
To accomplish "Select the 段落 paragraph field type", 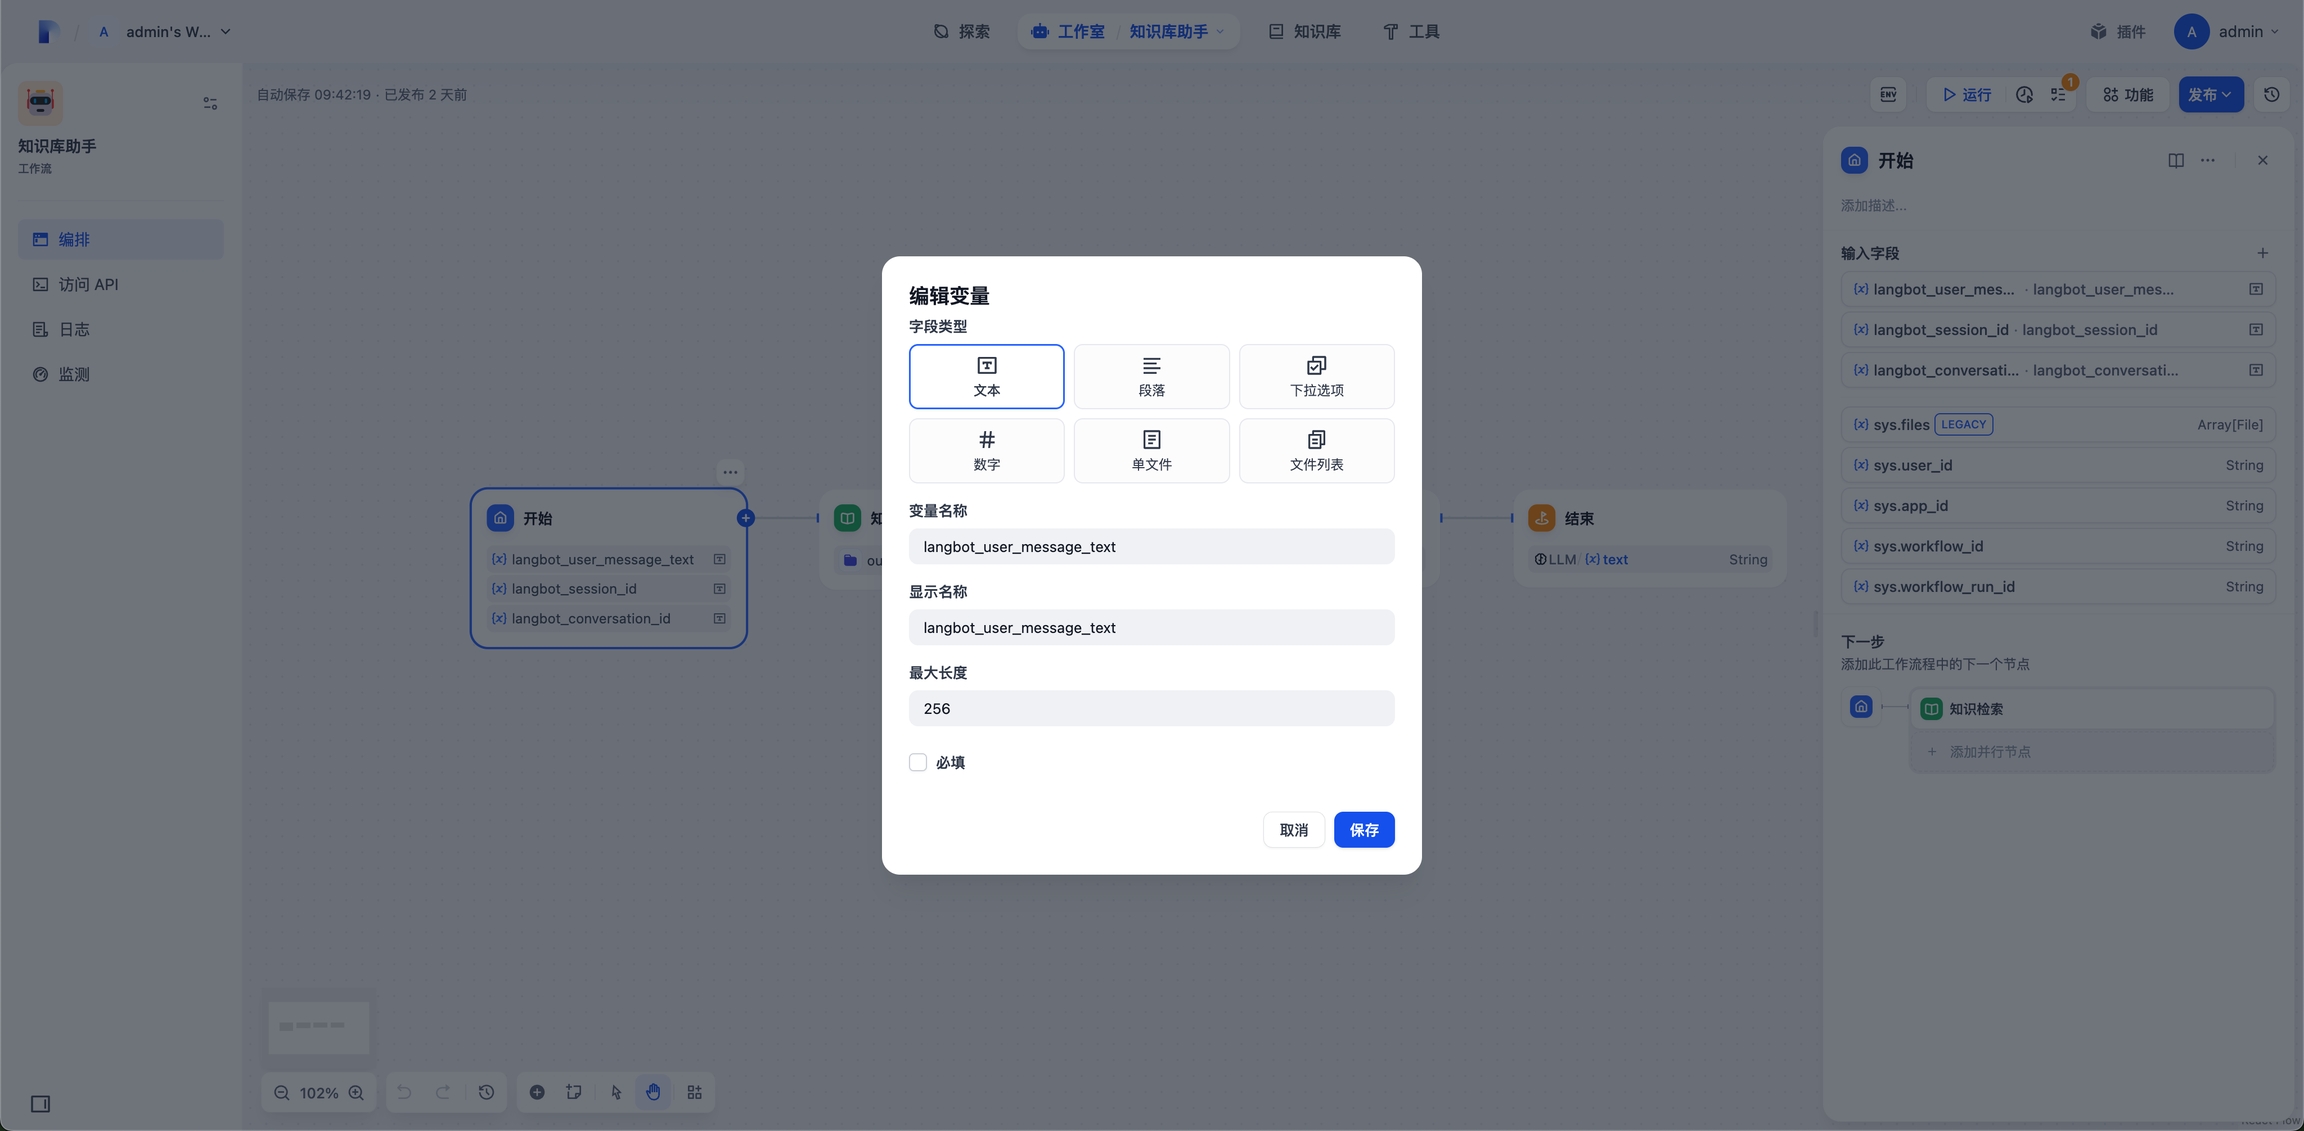I will pyautogui.click(x=1151, y=376).
